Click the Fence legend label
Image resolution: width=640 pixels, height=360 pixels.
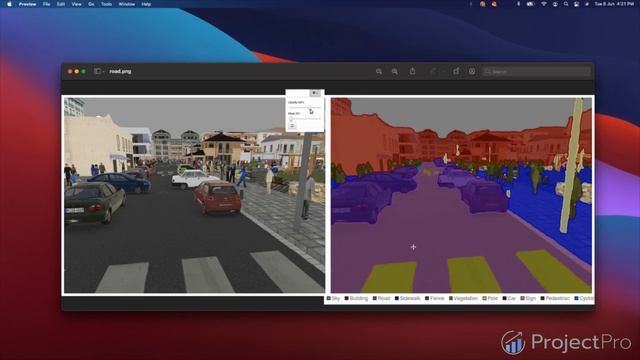point(437,298)
